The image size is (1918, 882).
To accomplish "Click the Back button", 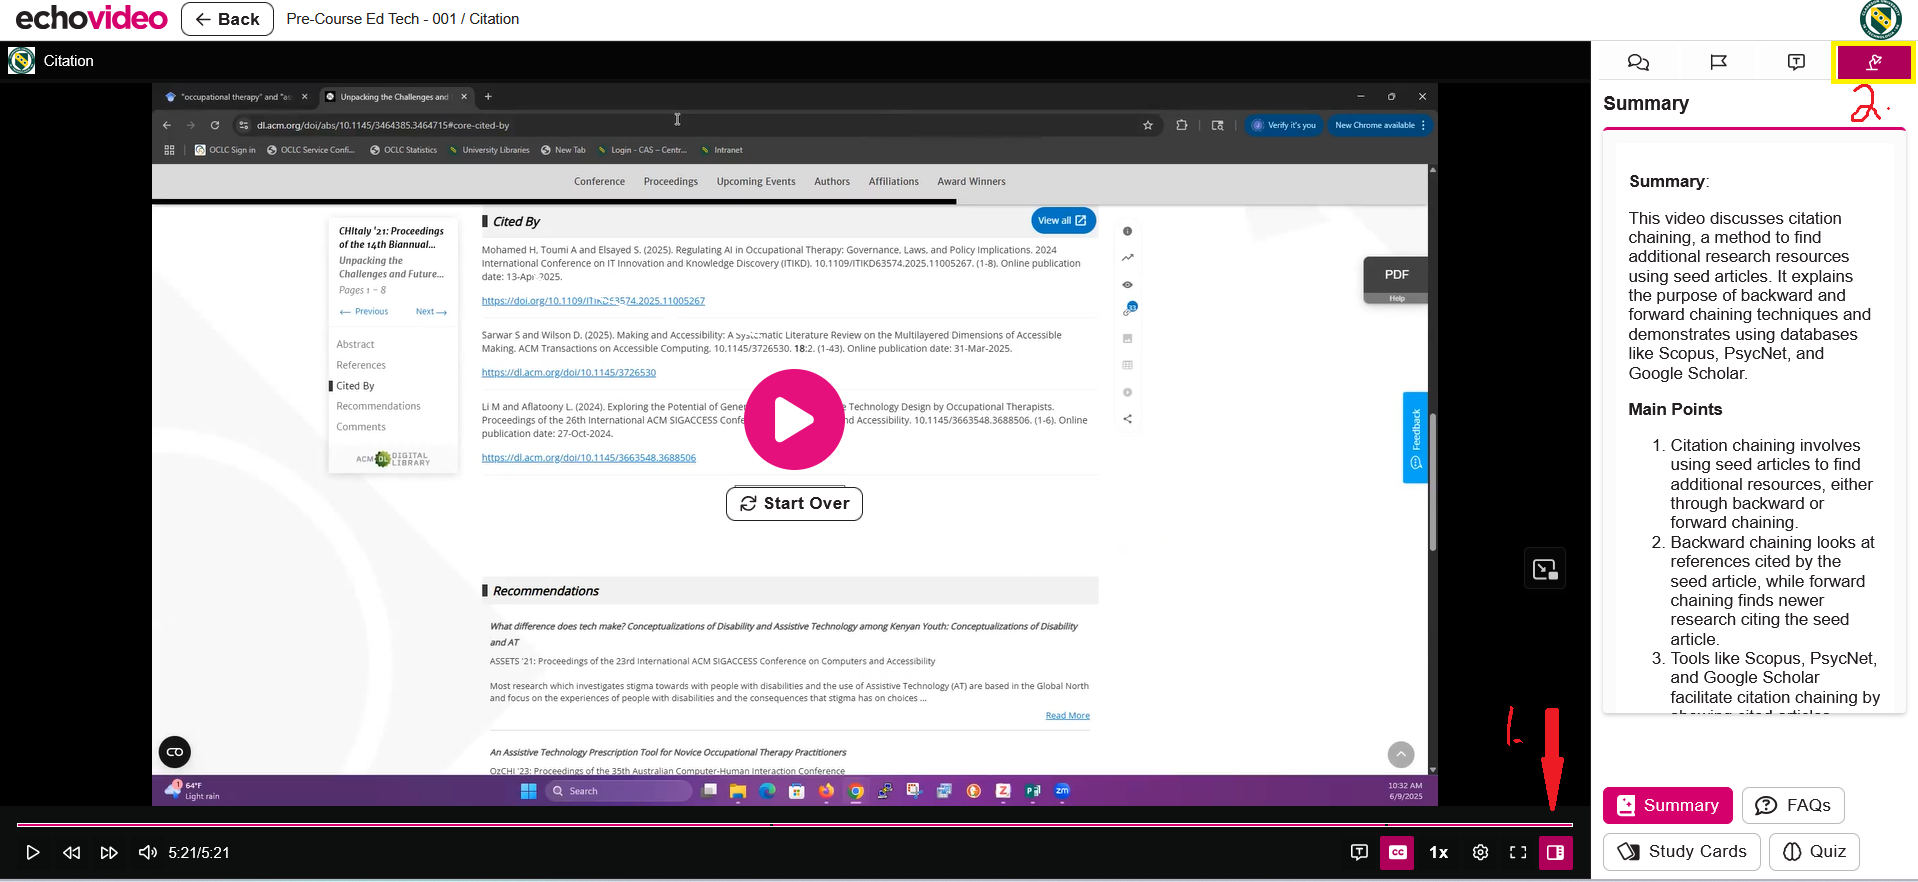I will click(227, 19).
